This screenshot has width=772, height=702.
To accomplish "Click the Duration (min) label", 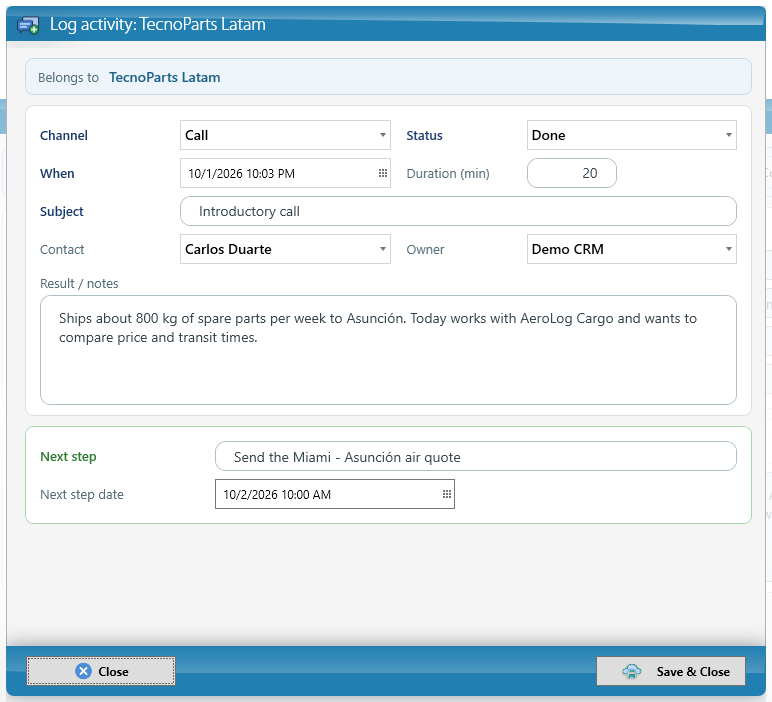I will pyautogui.click(x=448, y=174).
